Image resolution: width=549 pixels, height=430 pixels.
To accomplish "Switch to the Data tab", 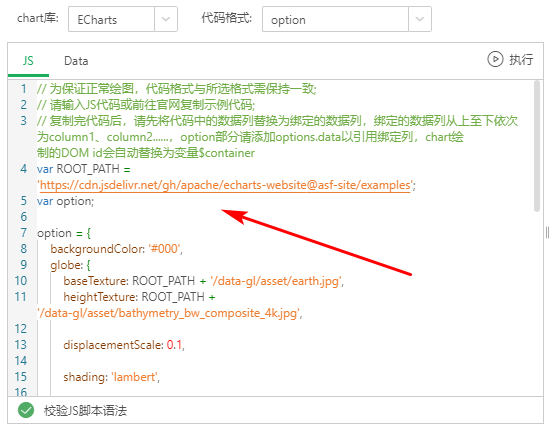I will click(x=76, y=61).
